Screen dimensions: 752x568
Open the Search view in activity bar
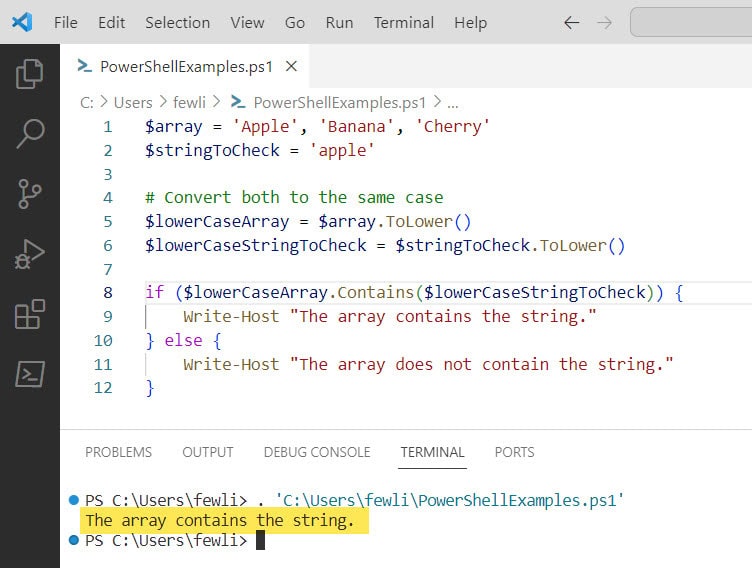point(30,133)
